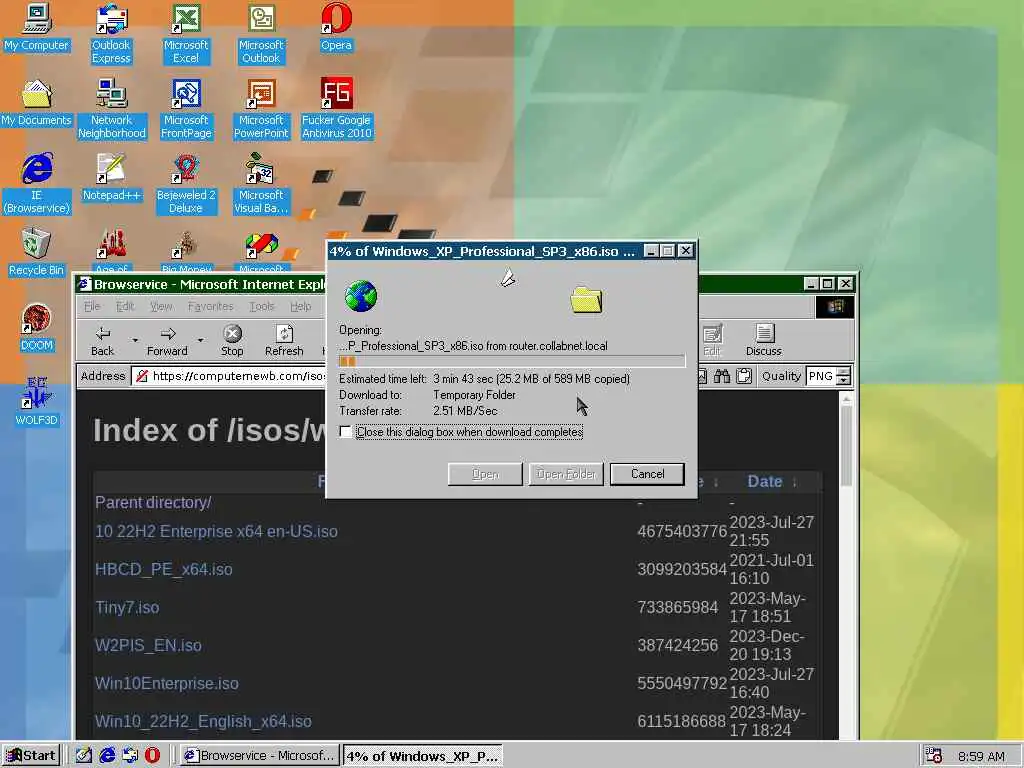Image resolution: width=1024 pixels, height=768 pixels.
Task: Open Forward button history dropdown arrow
Action: coord(200,340)
